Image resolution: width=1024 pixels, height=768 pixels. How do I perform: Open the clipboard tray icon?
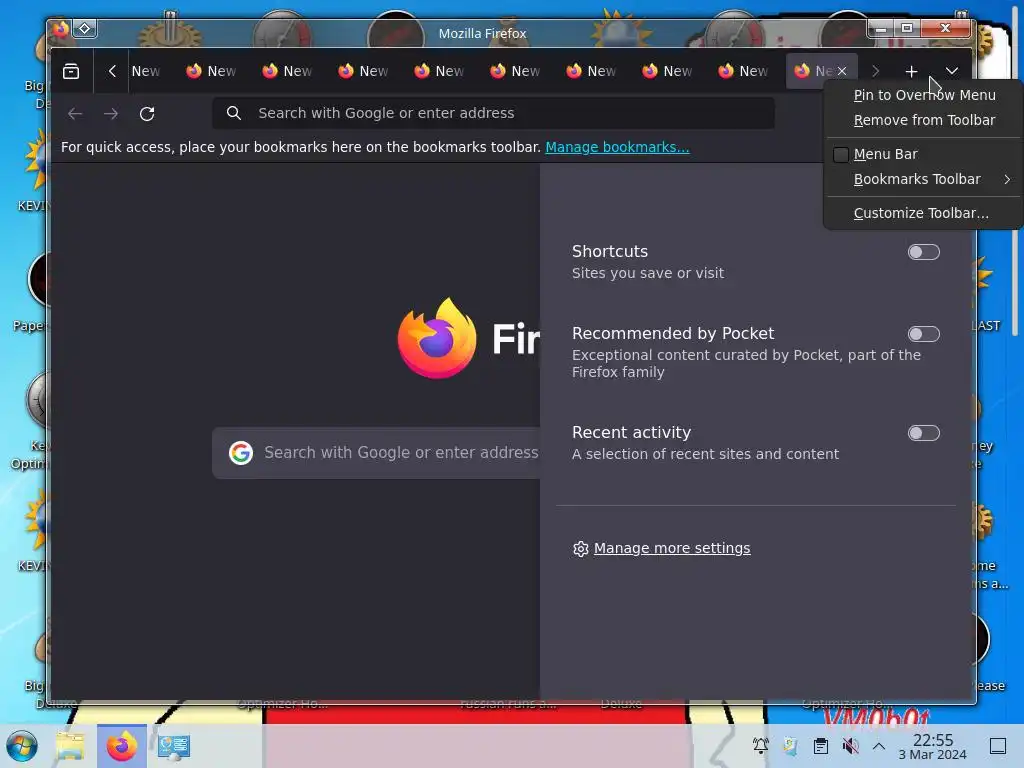(x=821, y=745)
